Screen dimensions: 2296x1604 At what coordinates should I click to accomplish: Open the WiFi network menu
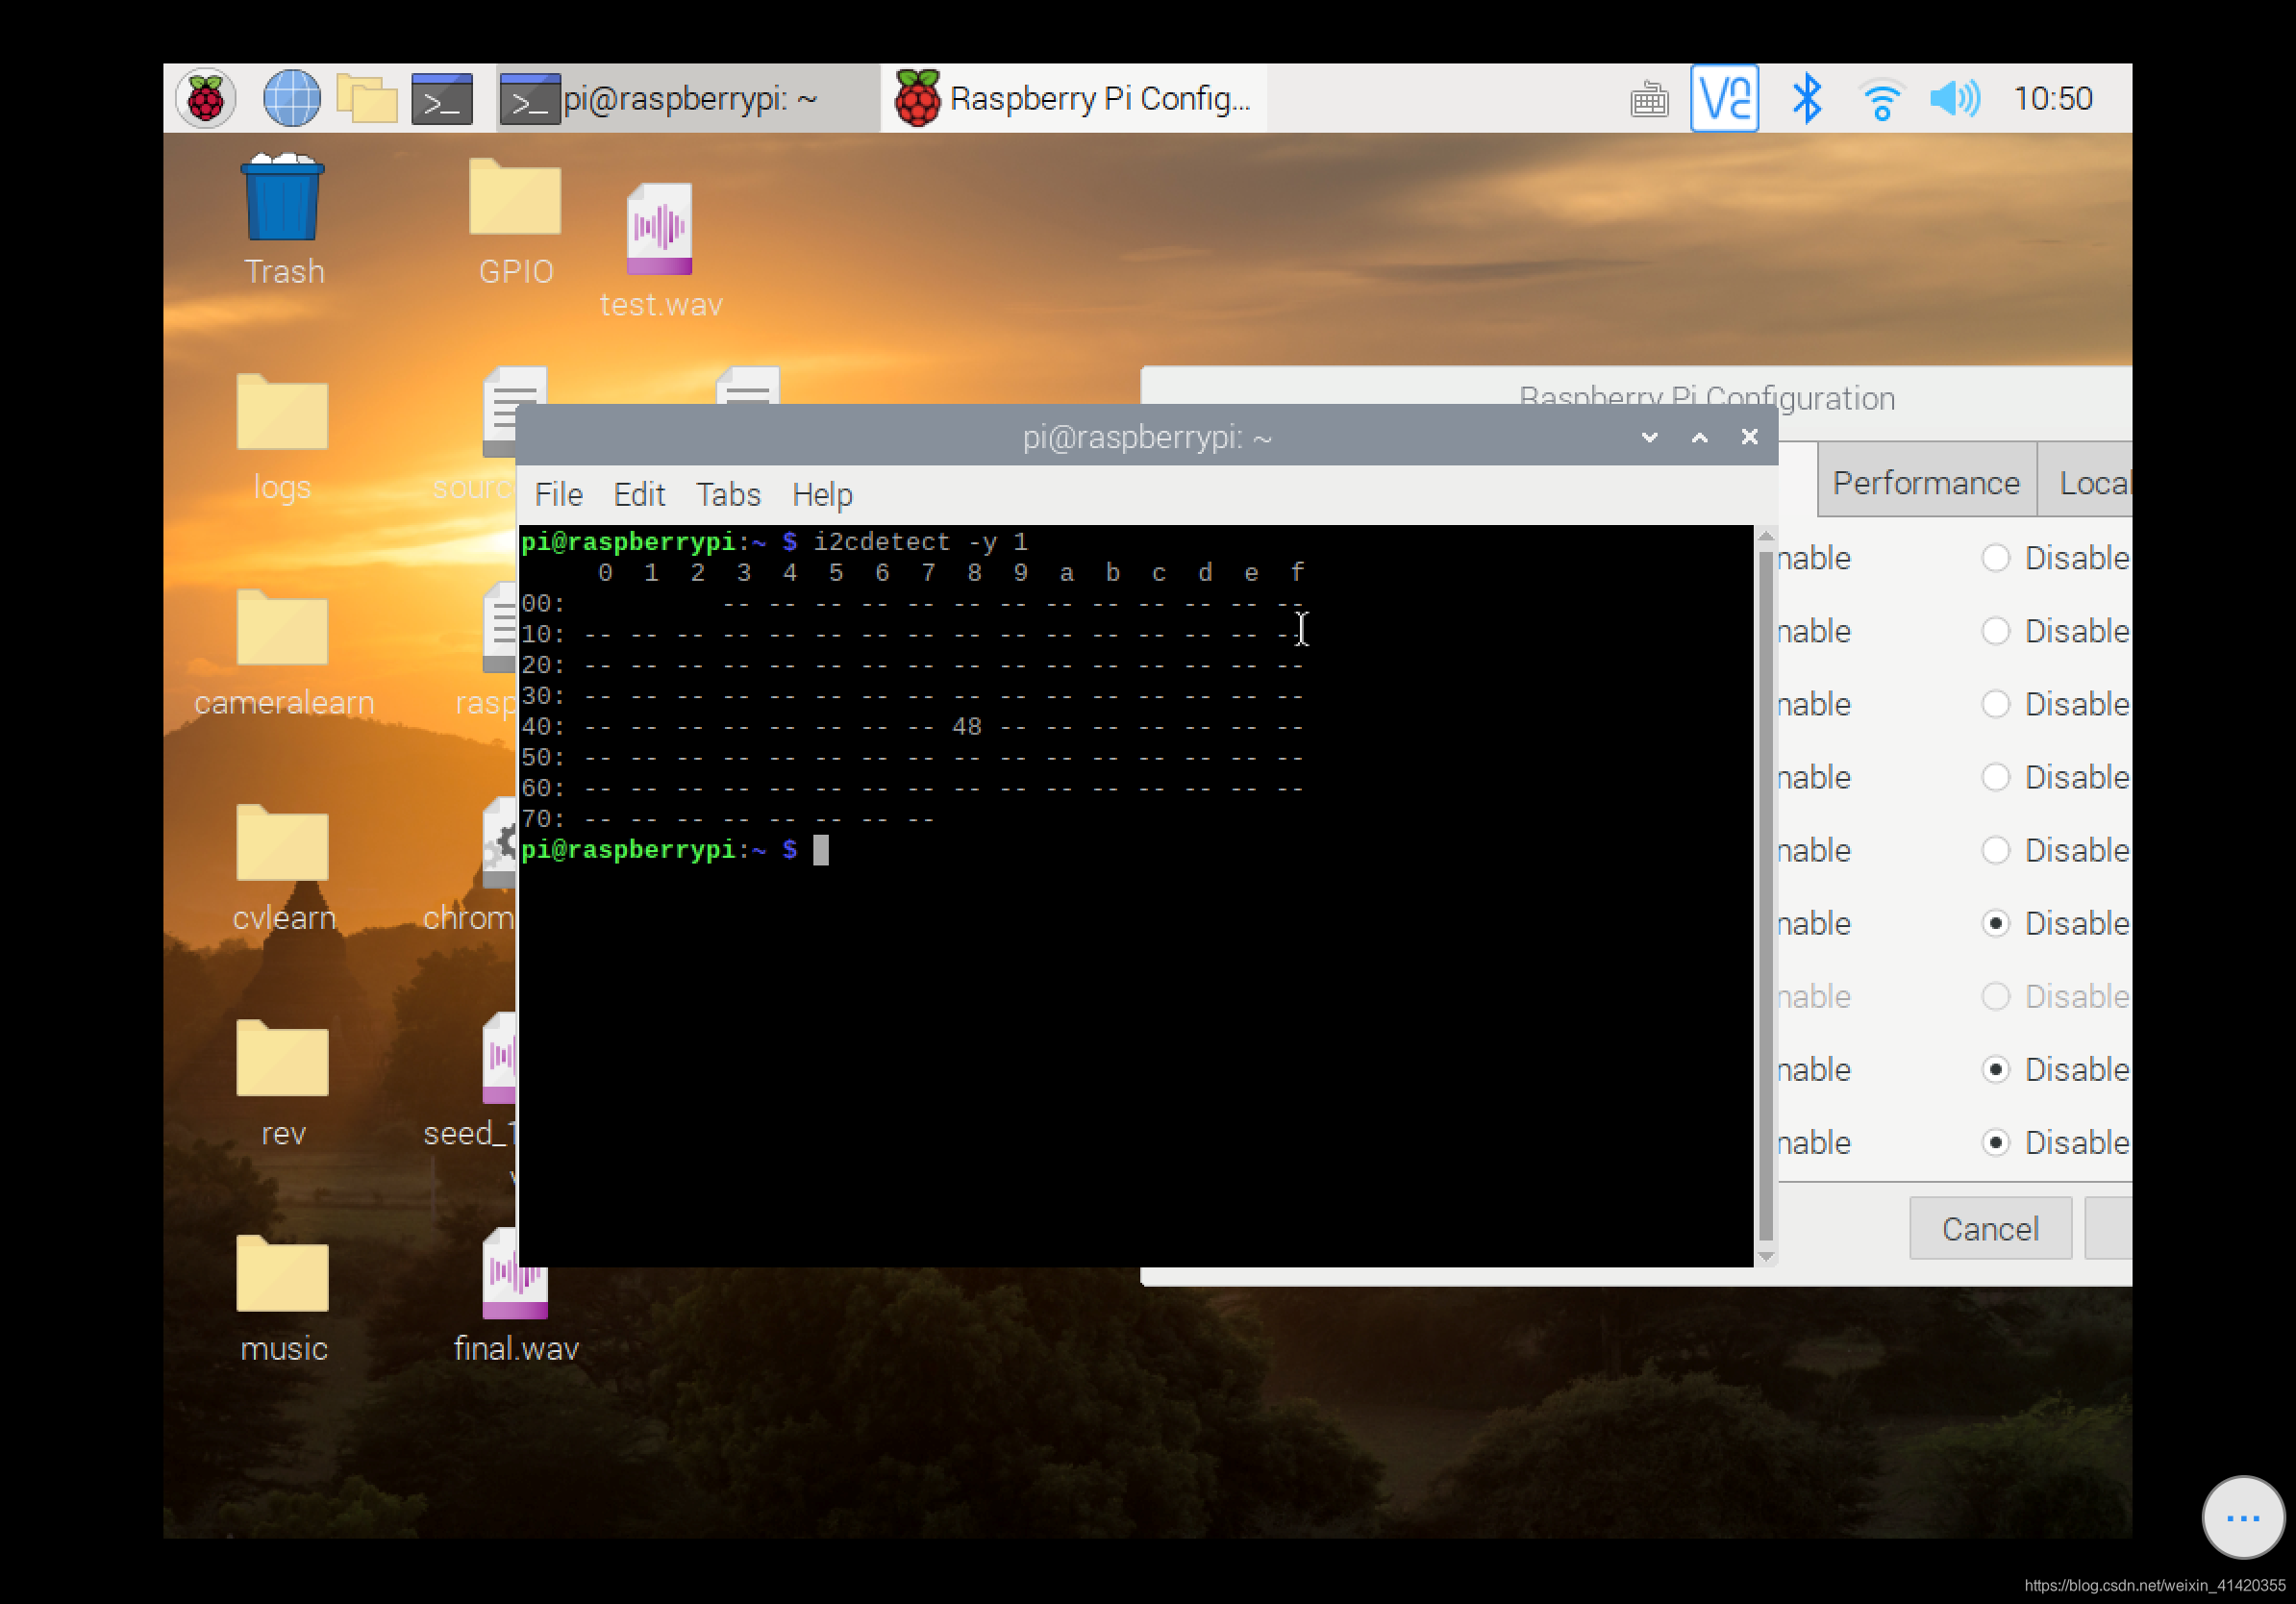(x=1881, y=99)
